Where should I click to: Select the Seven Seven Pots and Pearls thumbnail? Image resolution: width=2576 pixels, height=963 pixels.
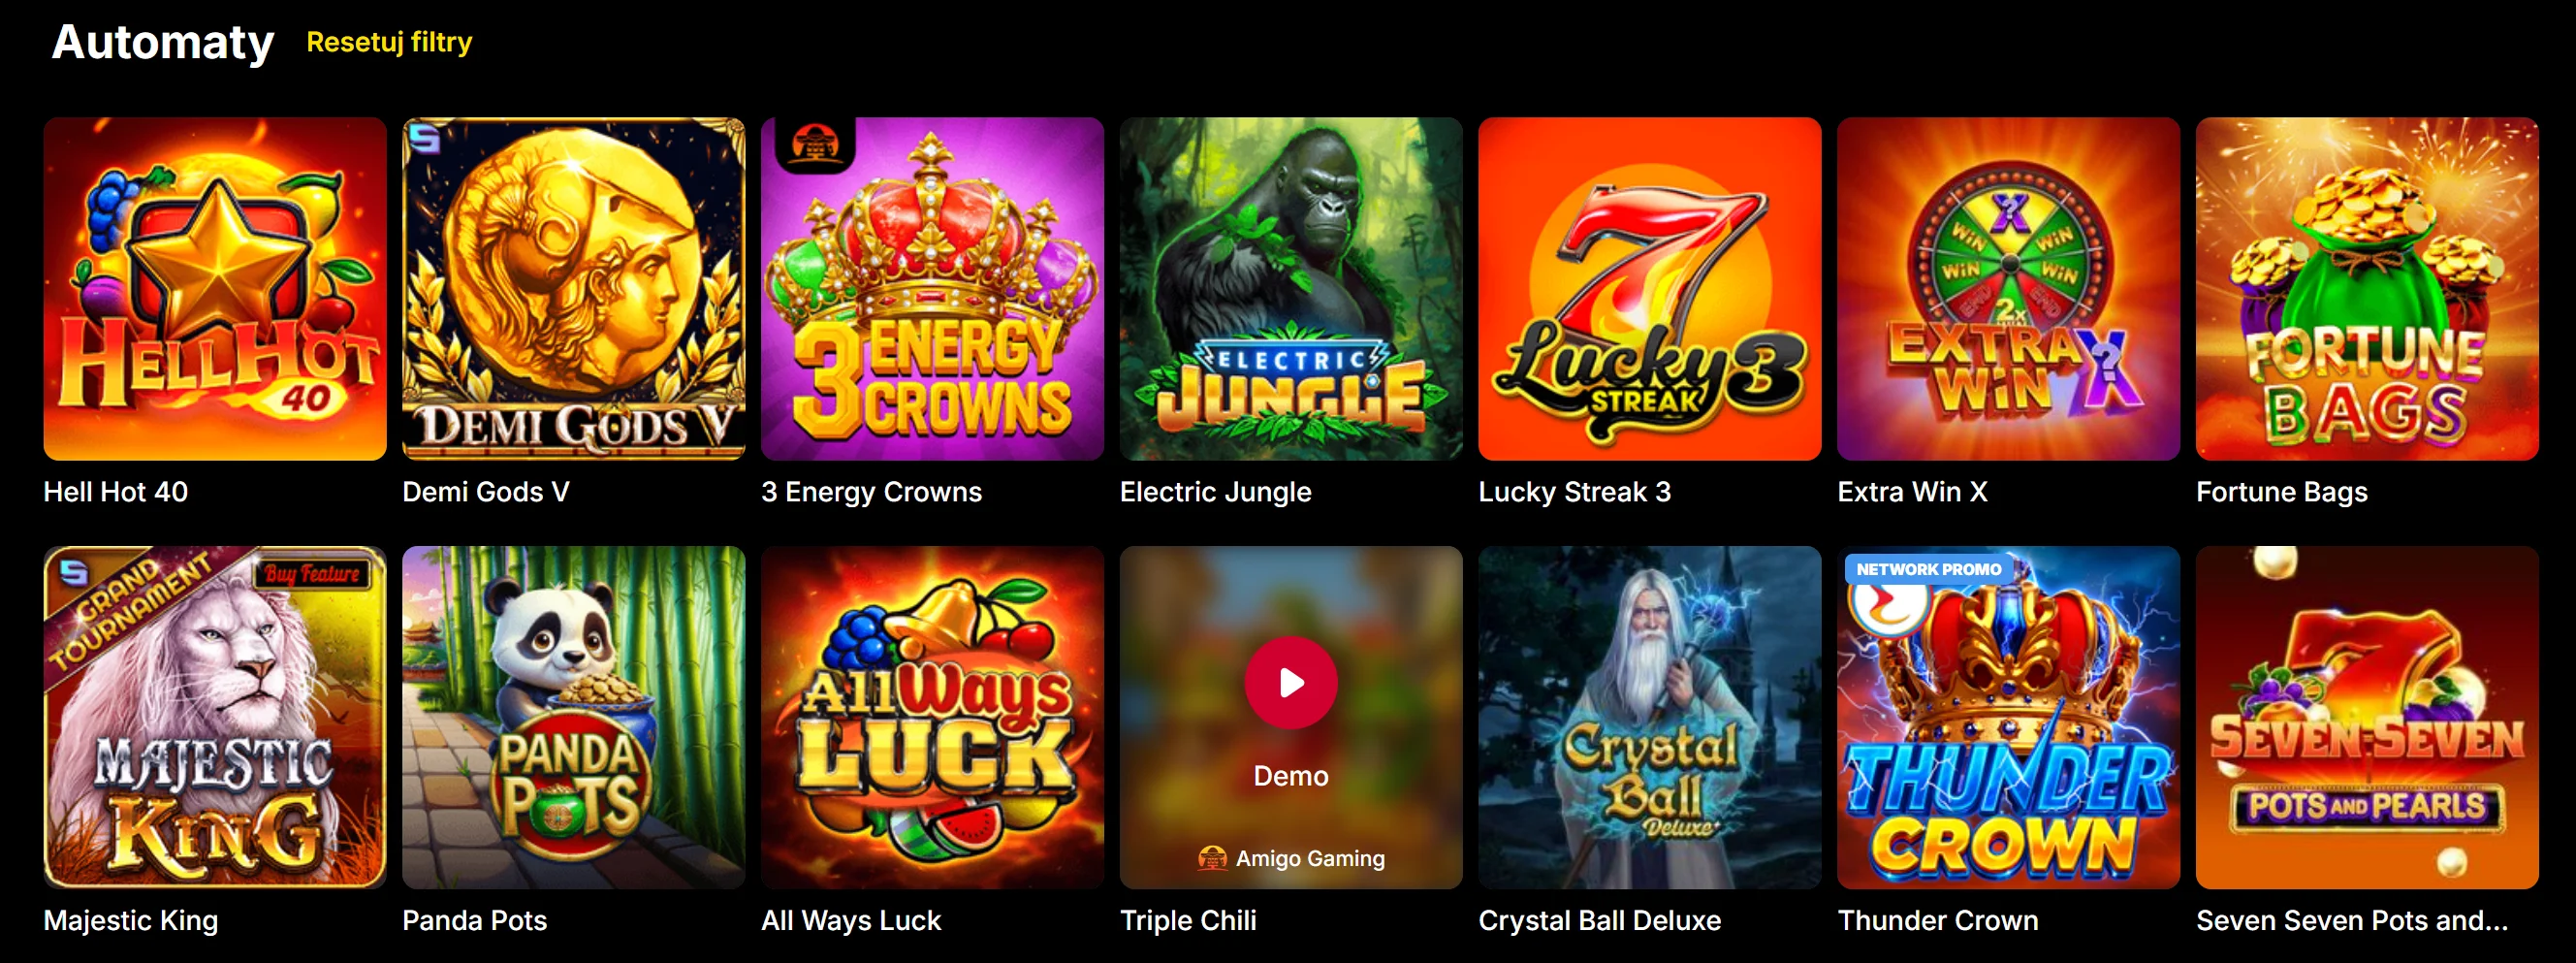2367,717
